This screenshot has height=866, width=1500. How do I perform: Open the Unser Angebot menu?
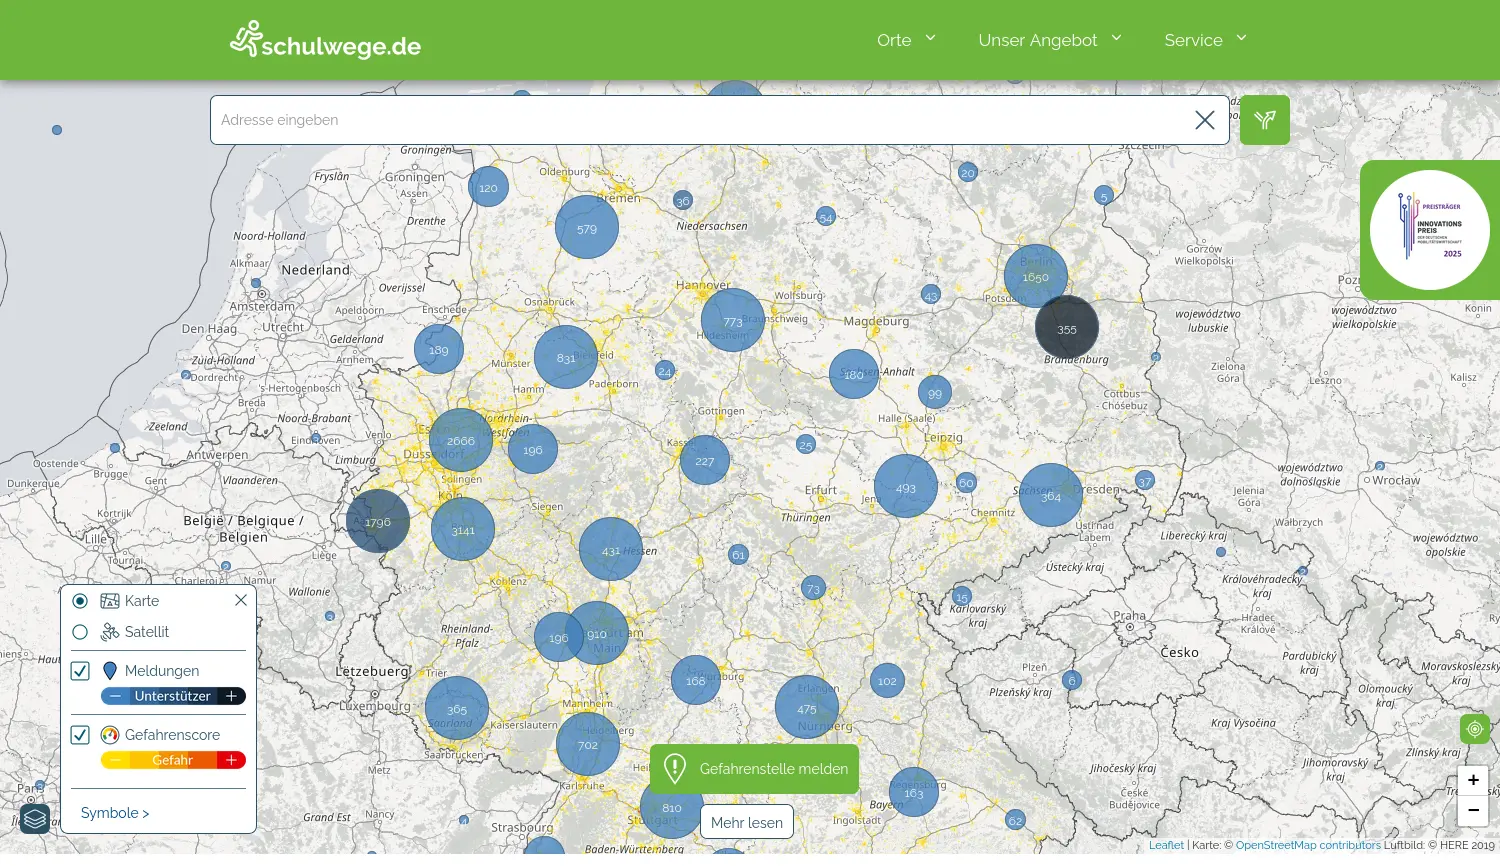[1049, 40]
